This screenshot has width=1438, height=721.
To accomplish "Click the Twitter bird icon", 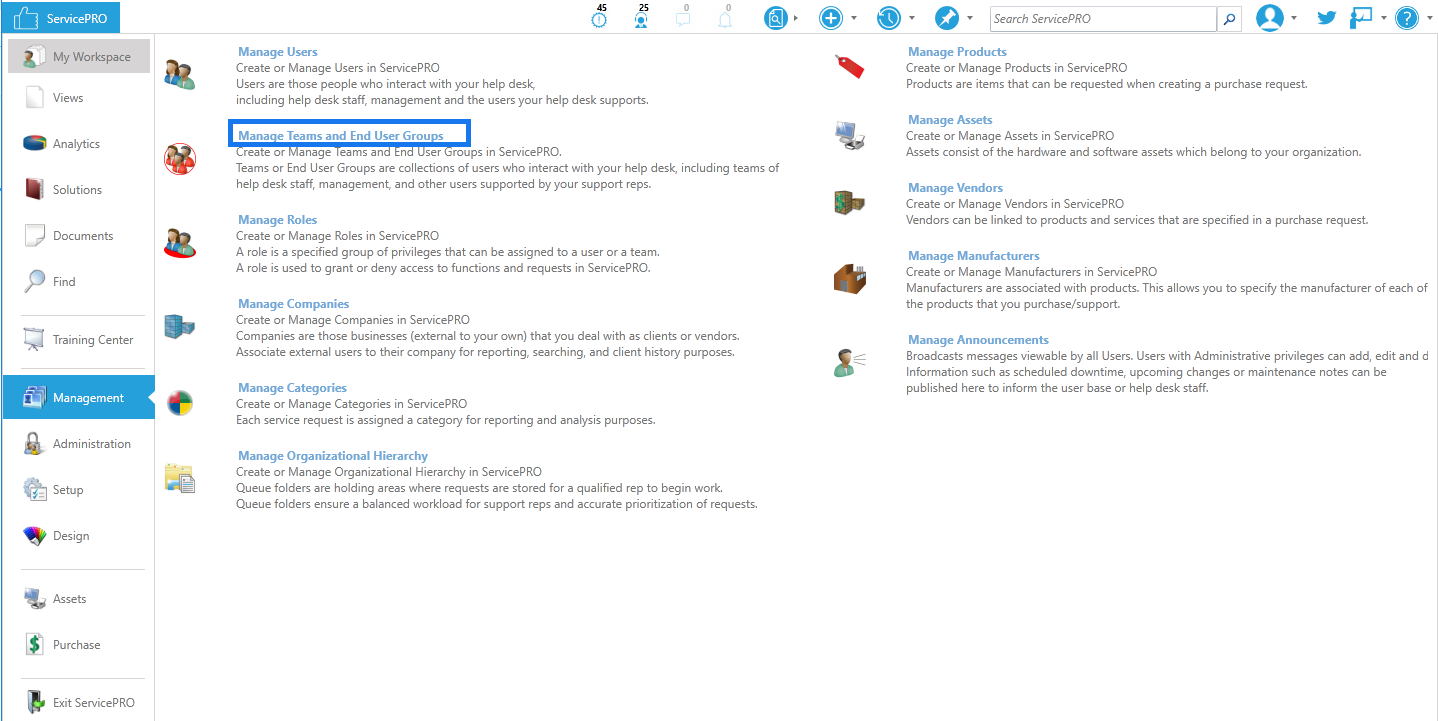I will pos(1327,18).
